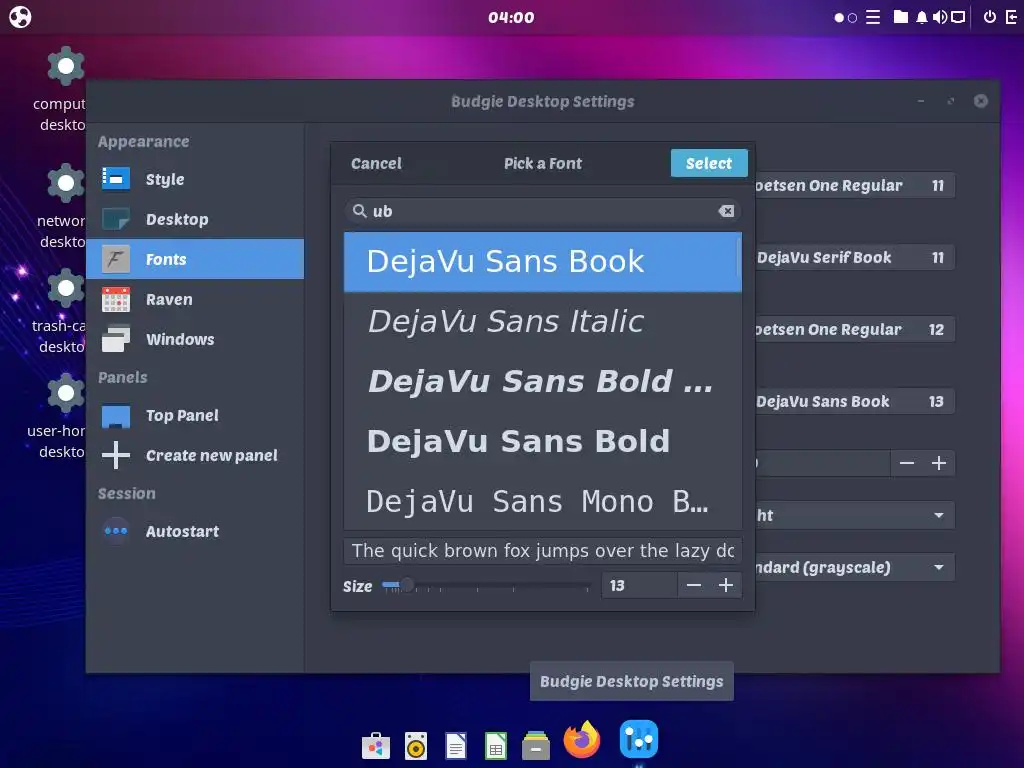Select the Fonts sidebar entry
The height and width of the screenshot is (768, 1024).
pos(195,259)
